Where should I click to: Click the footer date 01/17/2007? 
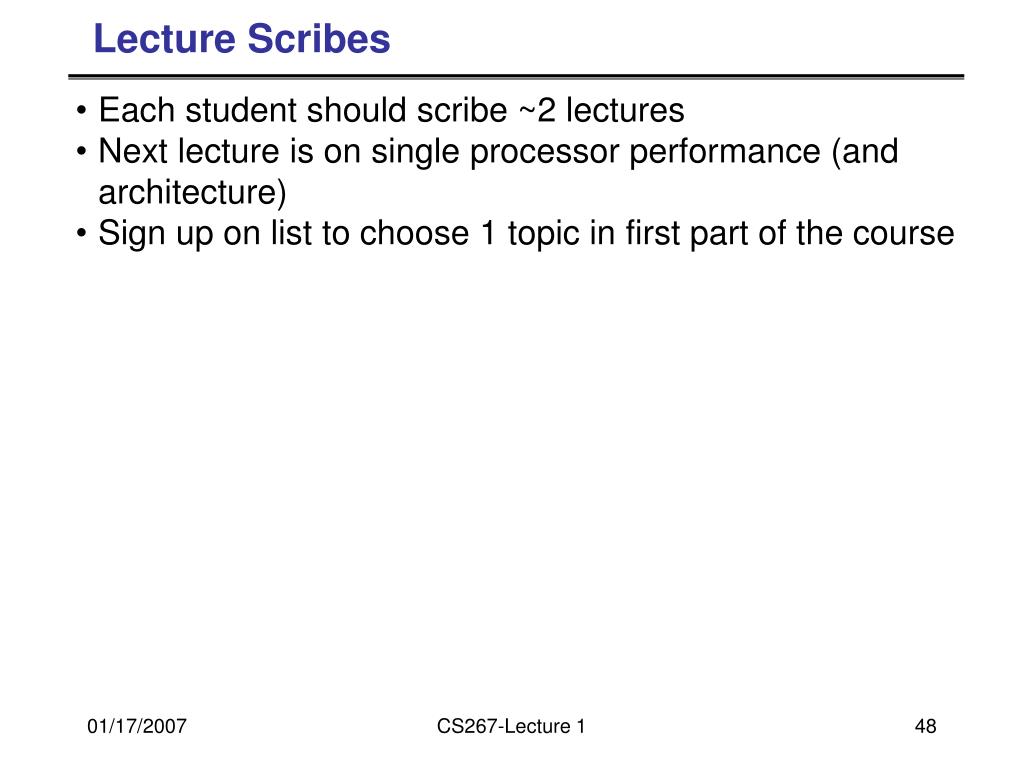[x=136, y=727]
